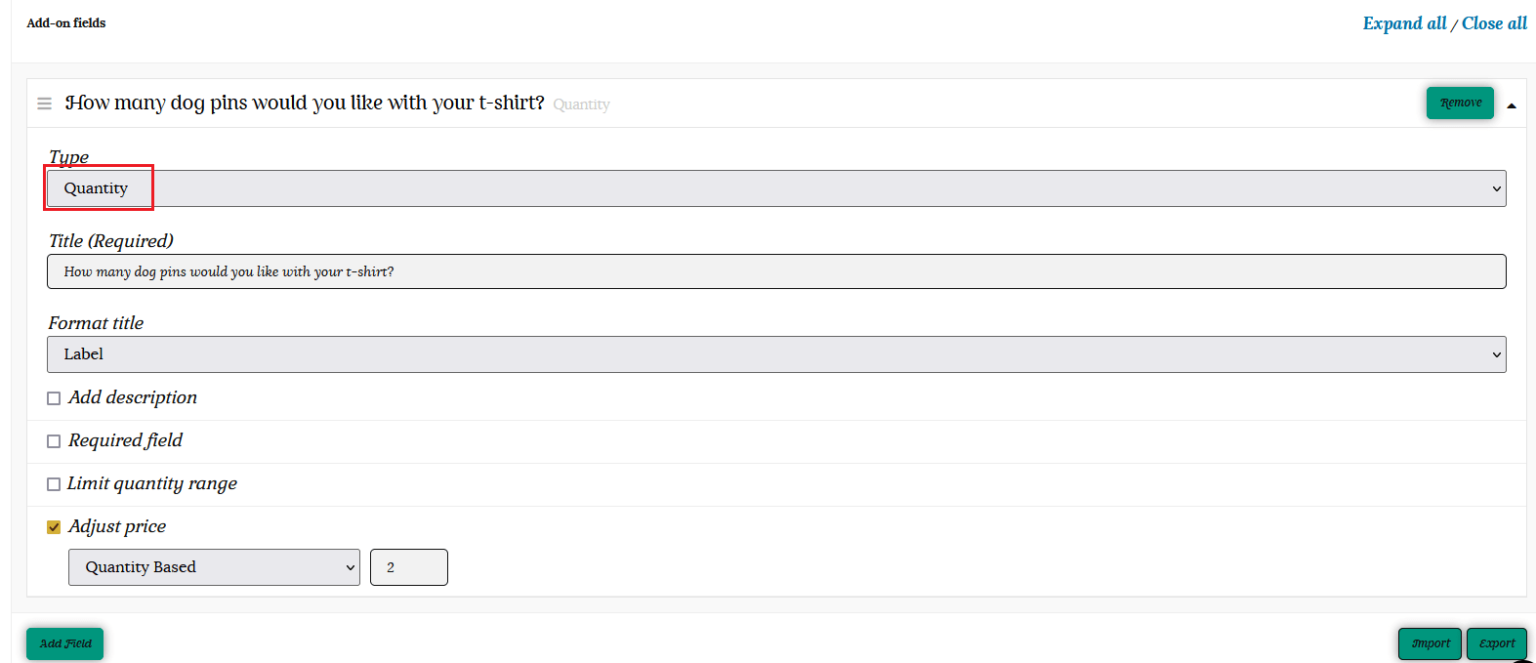Open the Format title dropdown
The height and width of the screenshot is (663, 1536).
tap(776, 354)
